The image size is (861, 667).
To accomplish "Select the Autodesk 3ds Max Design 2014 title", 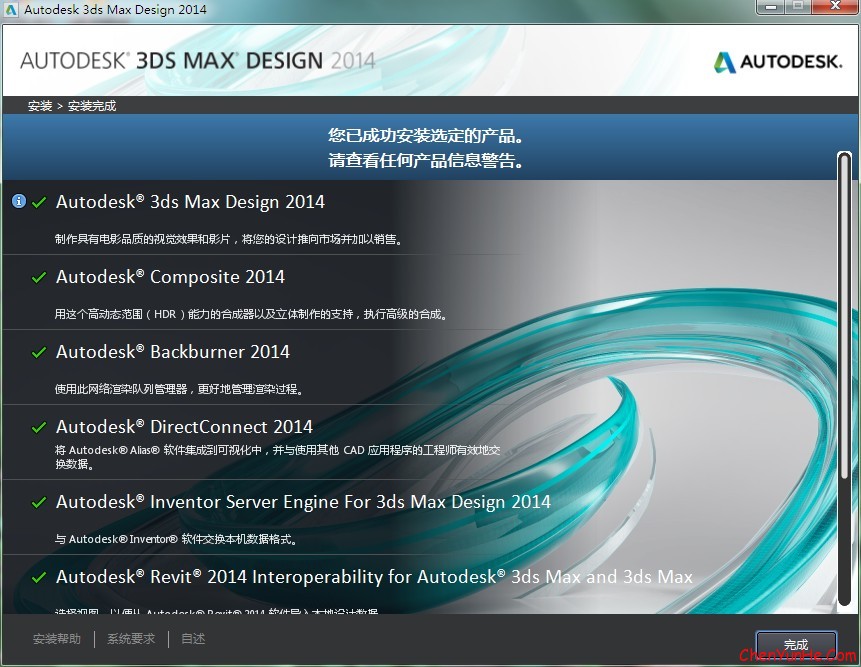I will click(190, 202).
